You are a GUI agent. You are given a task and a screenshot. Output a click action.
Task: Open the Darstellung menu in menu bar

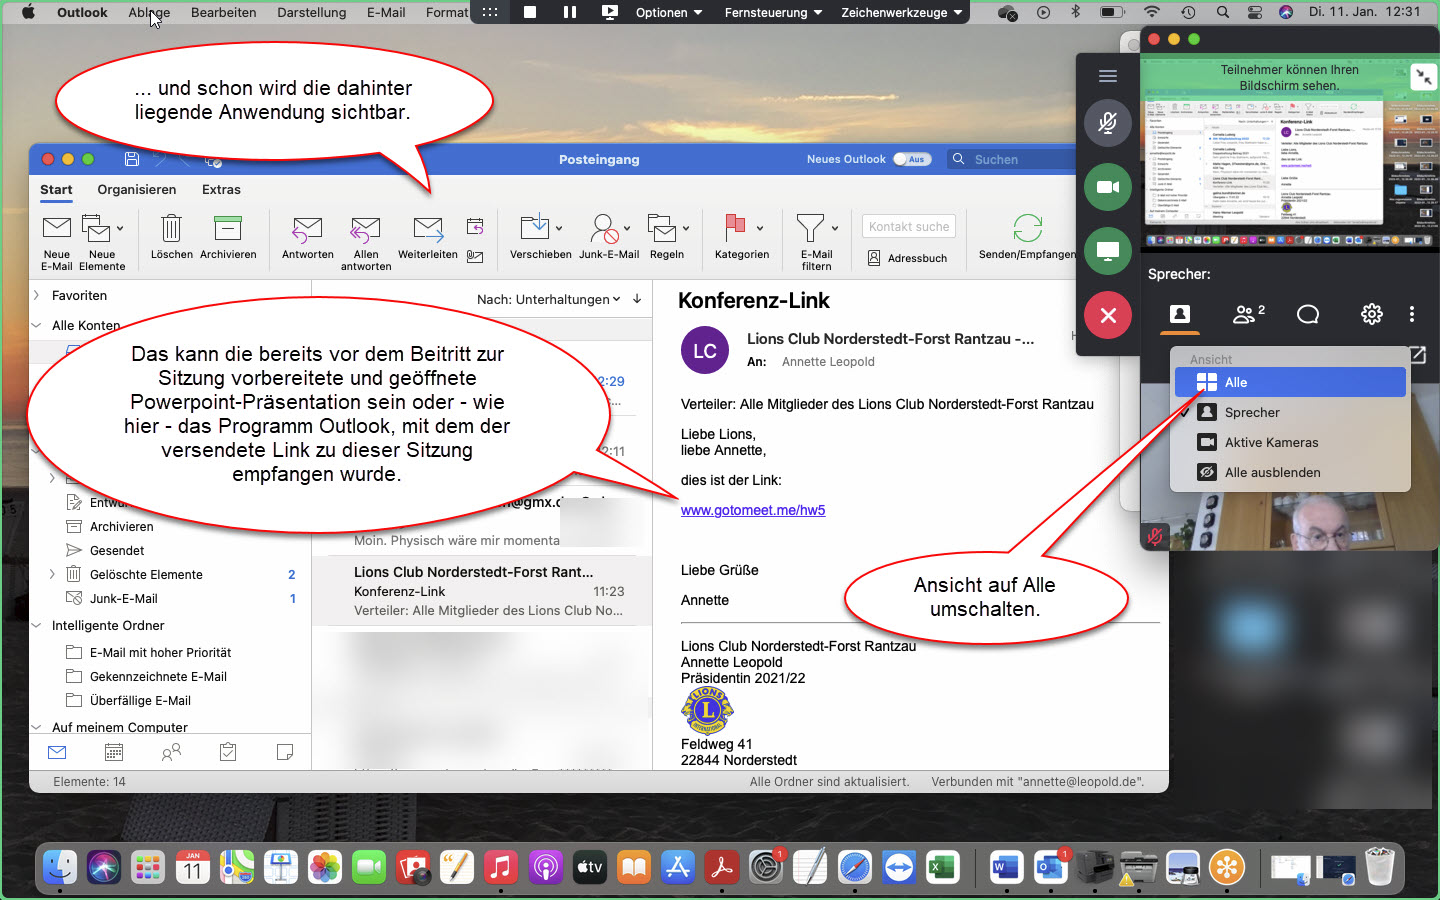(x=312, y=12)
